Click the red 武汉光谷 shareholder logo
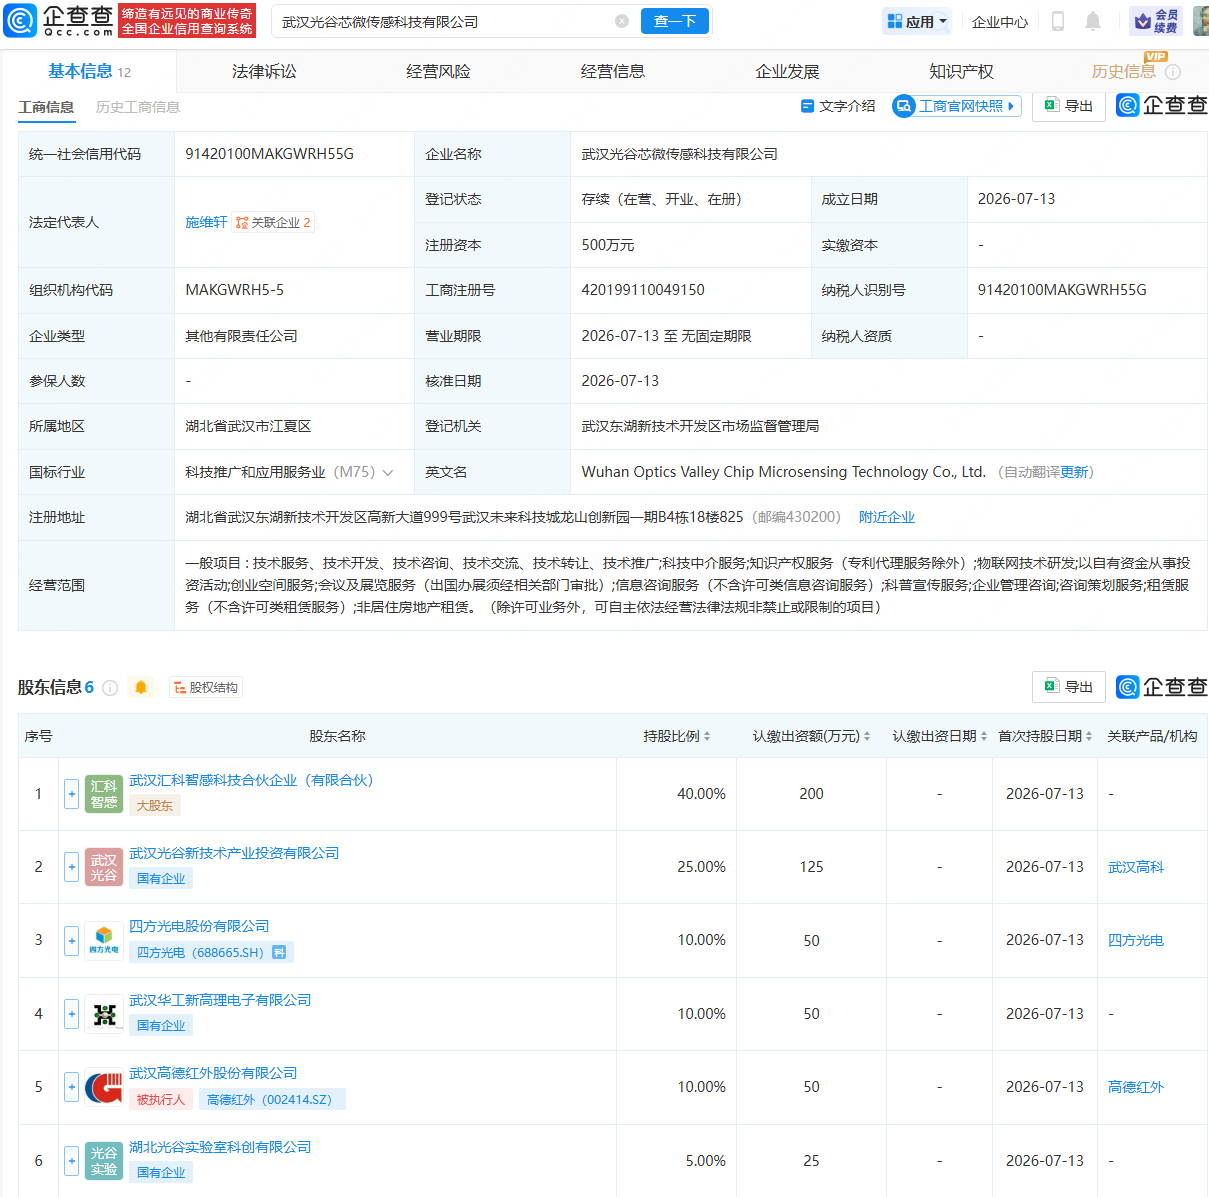Screen dimensions: 1209x1197 [104, 867]
